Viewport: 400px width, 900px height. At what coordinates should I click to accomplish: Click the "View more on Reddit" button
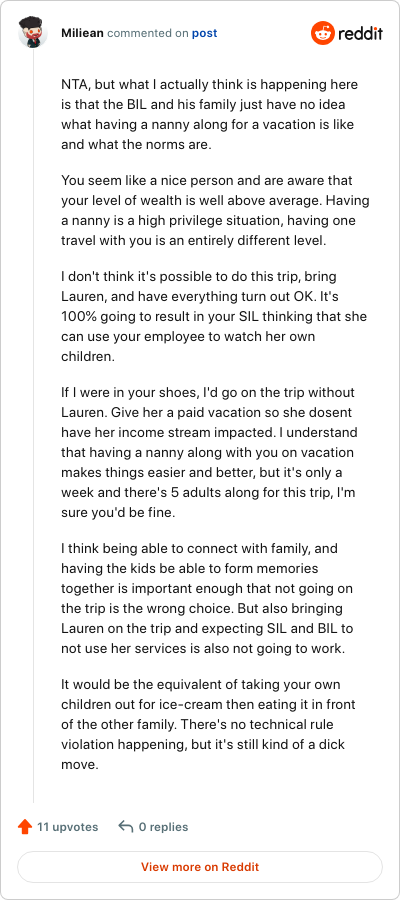point(200,867)
